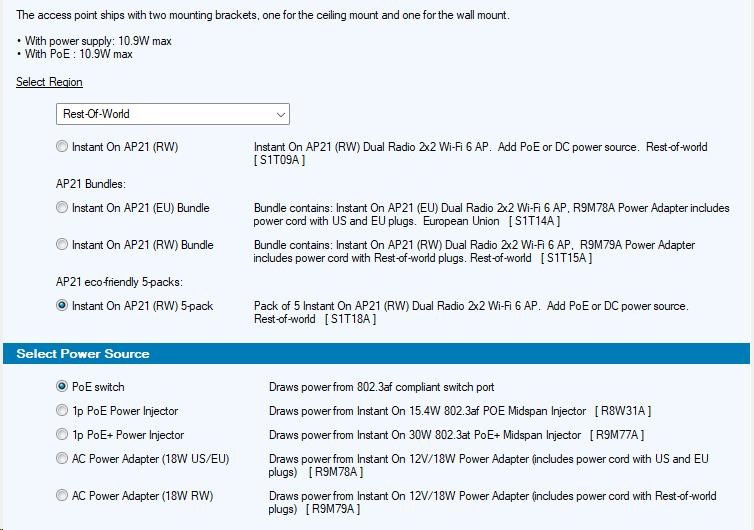Choose PoE switch as power source
Image resolution: width=754 pixels, height=530 pixels.
(63, 387)
